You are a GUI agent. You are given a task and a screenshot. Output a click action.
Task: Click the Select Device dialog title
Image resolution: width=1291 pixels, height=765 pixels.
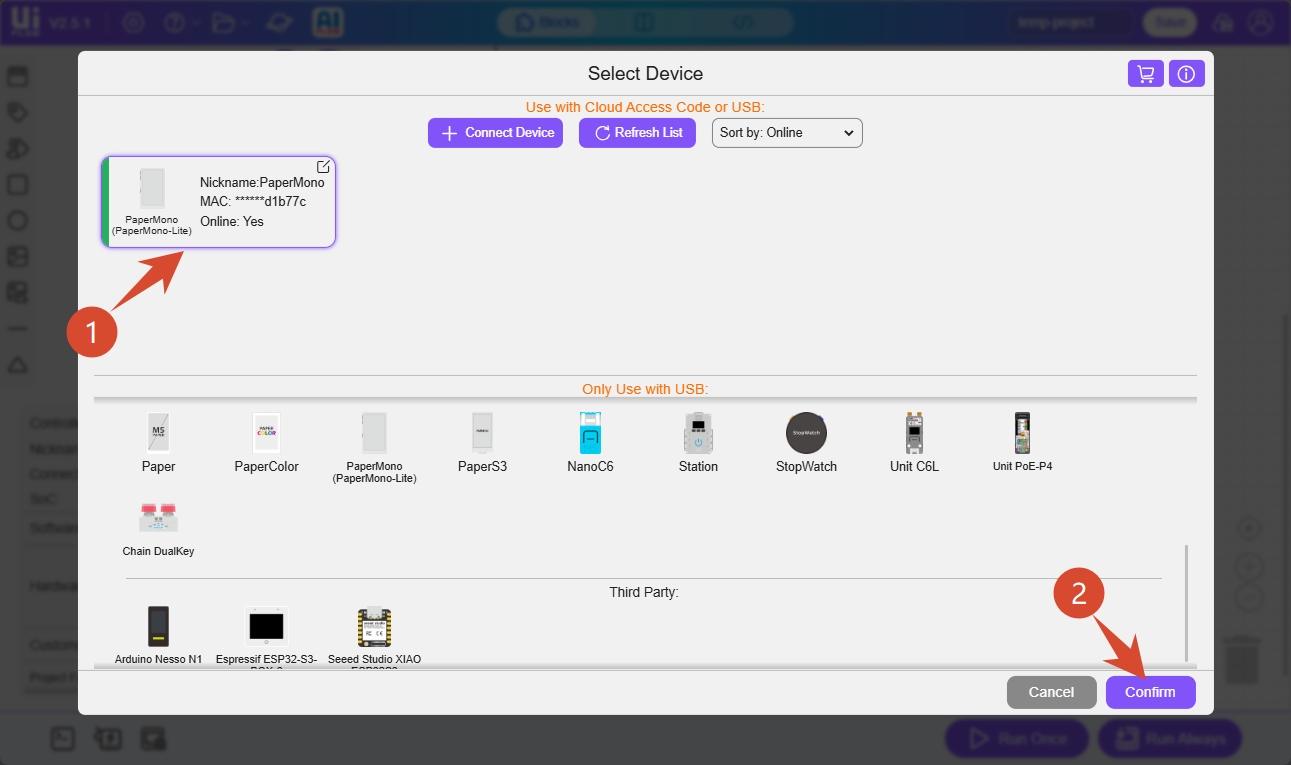(645, 74)
